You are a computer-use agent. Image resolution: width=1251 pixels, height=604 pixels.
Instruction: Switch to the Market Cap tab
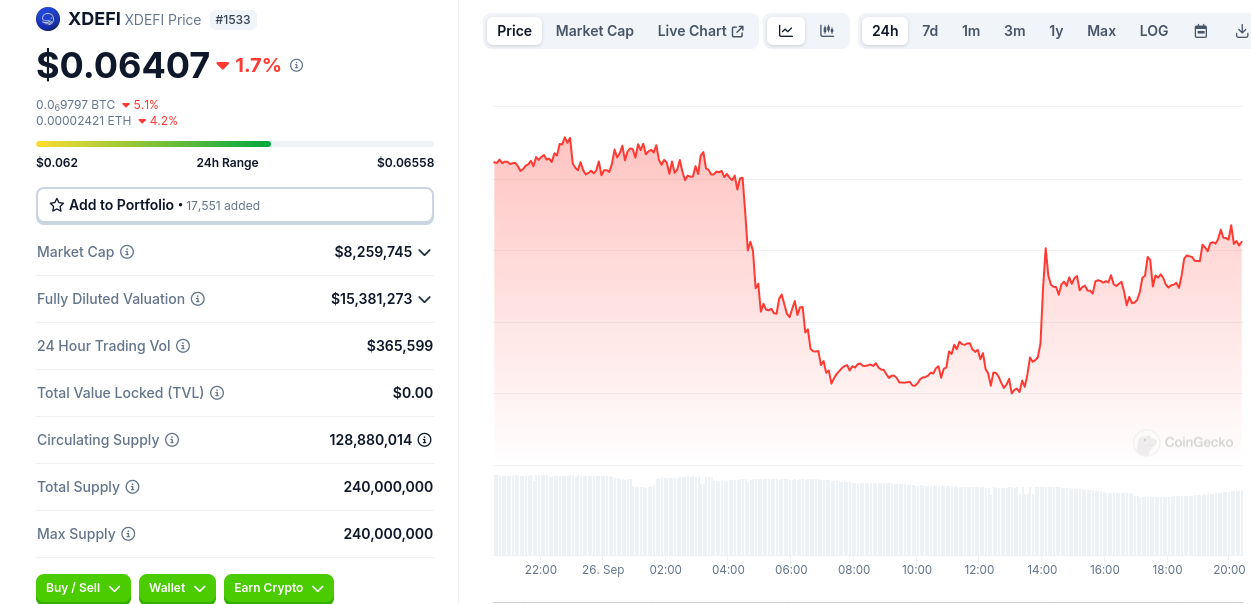(x=594, y=31)
